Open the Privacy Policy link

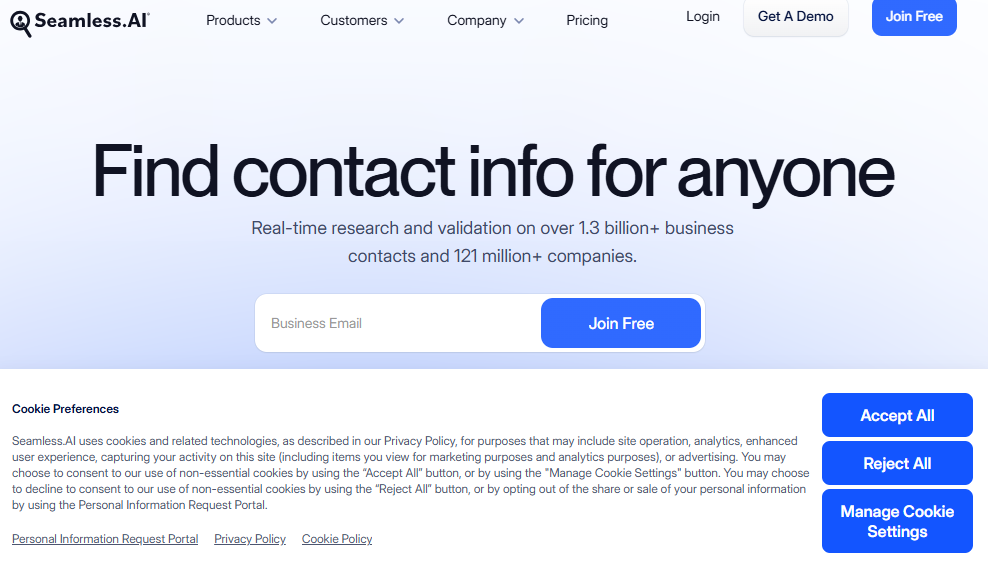coord(250,539)
